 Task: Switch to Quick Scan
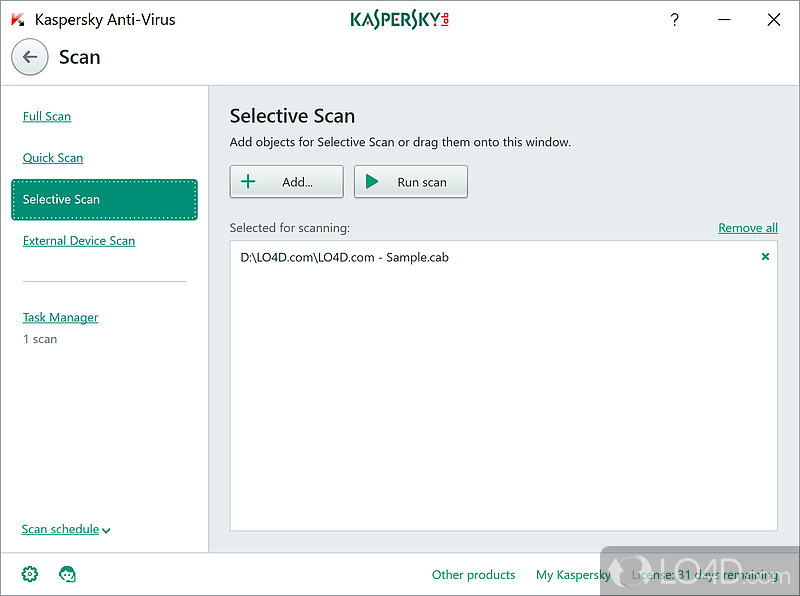click(53, 158)
